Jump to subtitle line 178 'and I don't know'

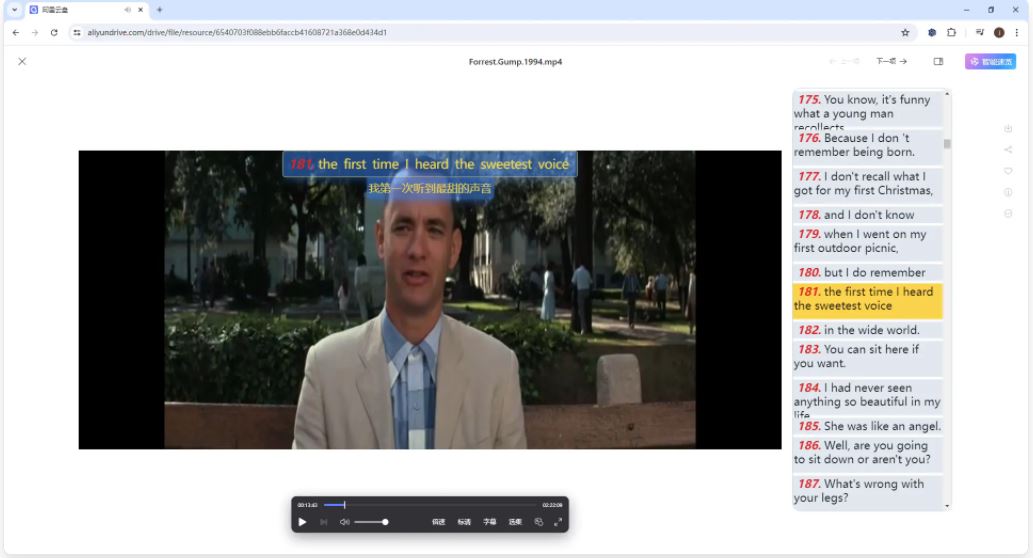(x=867, y=215)
